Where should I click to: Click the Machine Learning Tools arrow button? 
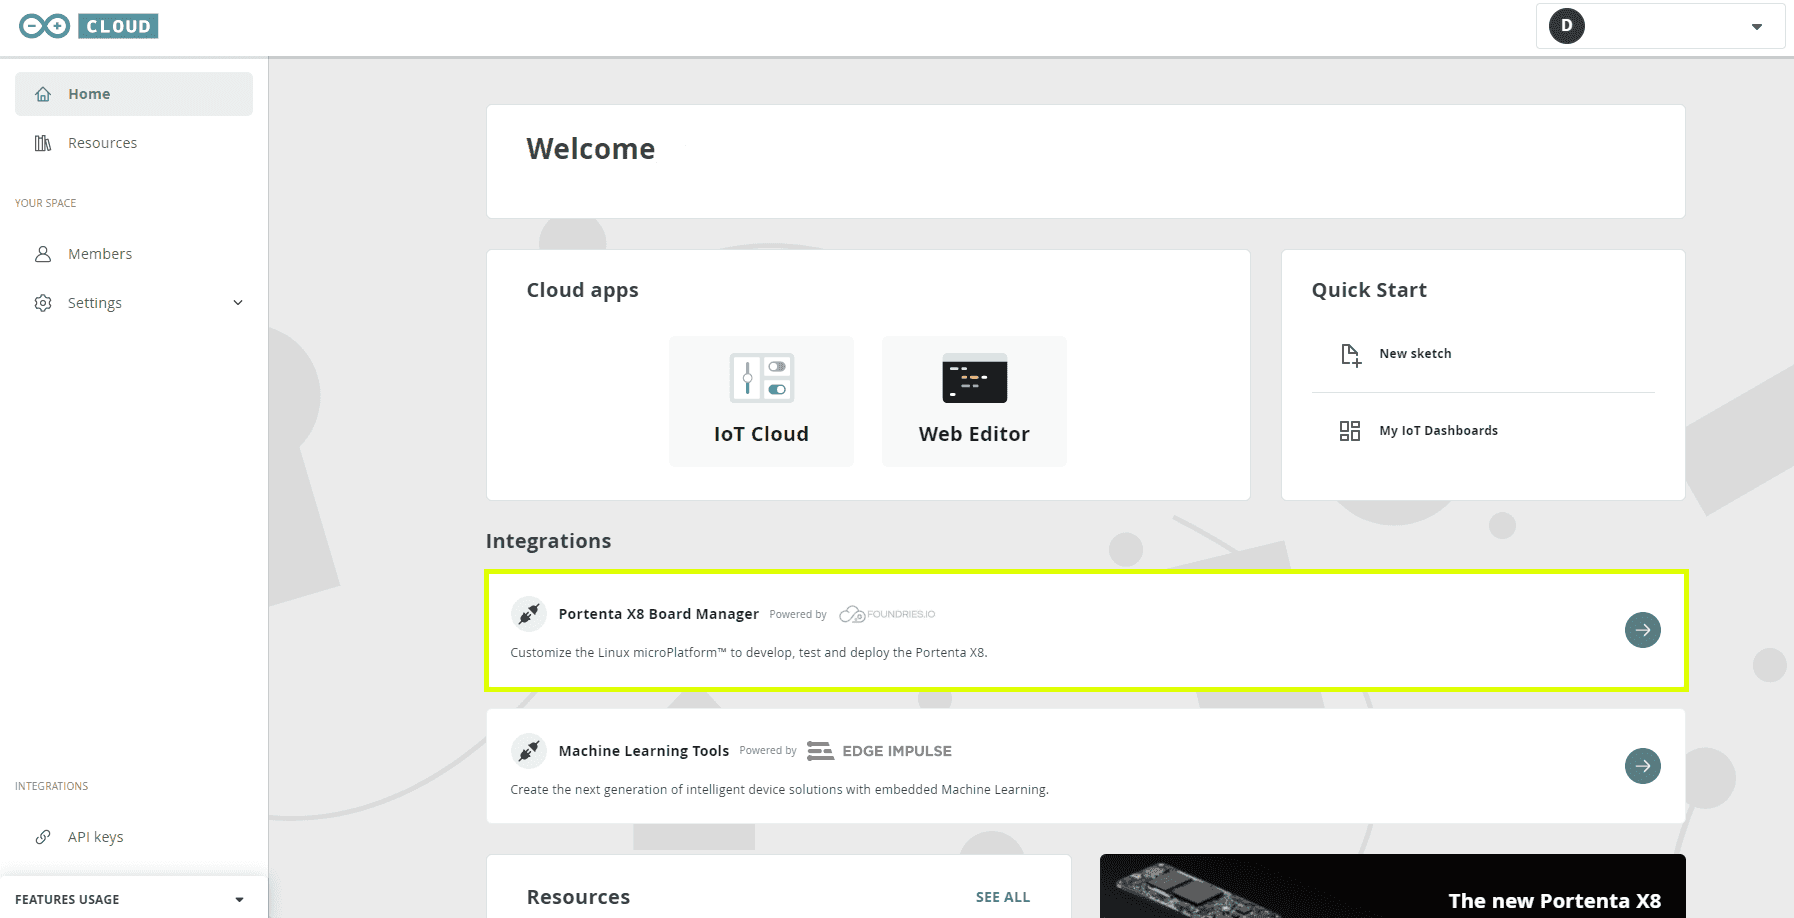(x=1642, y=766)
